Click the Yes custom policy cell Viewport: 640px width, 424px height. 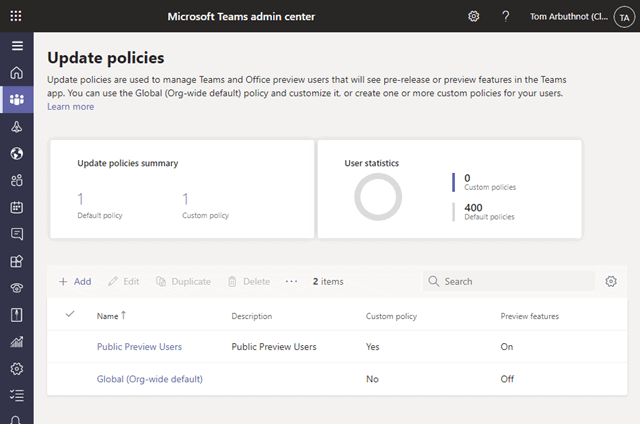tap(372, 347)
